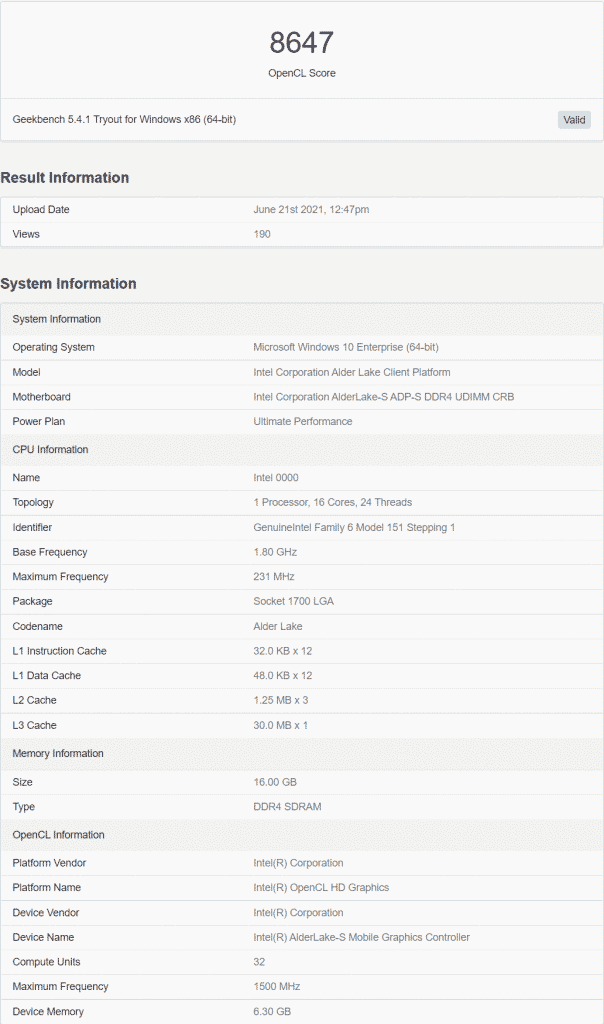Click L1 data cache '48.0 KB x 12'
The height and width of the screenshot is (1024, 604).
click(x=283, y=676)
